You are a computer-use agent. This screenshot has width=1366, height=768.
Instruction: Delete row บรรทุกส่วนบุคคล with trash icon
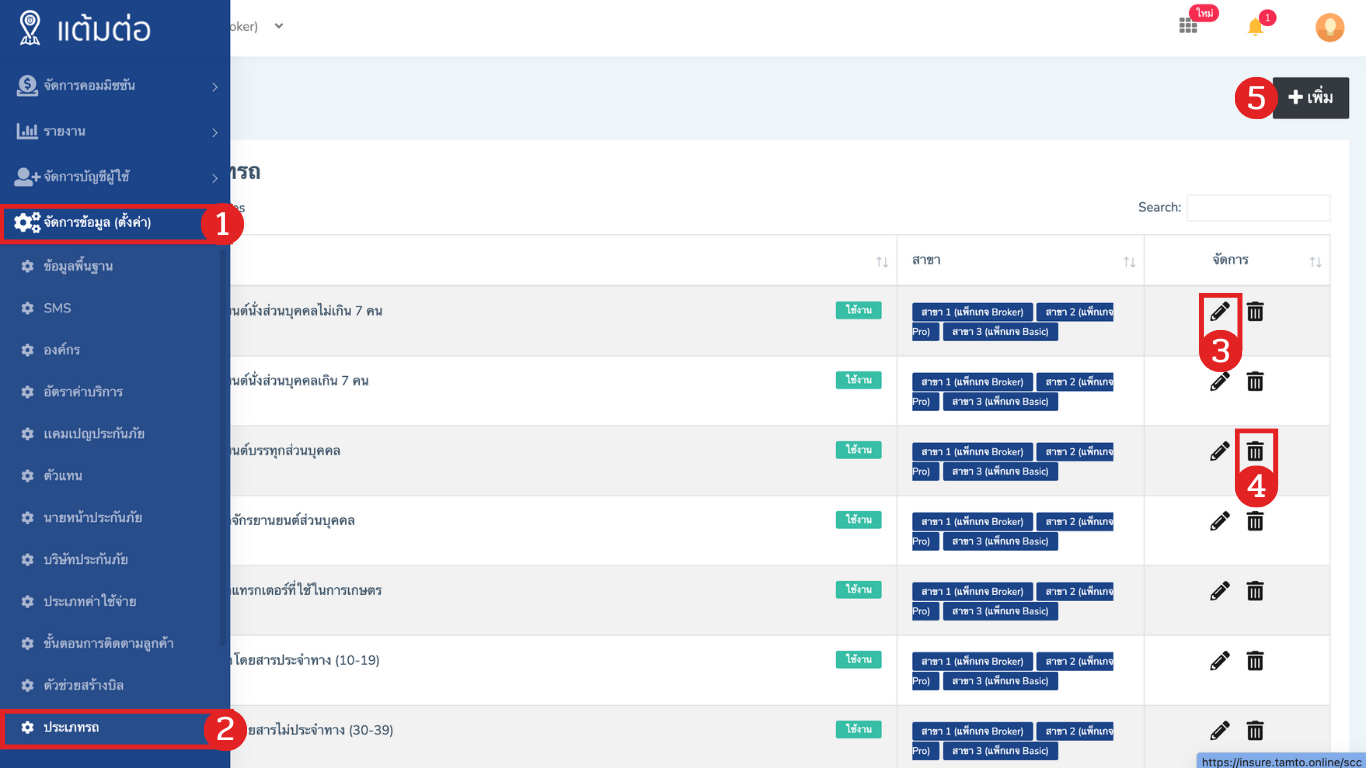(x=1255, y=451)
